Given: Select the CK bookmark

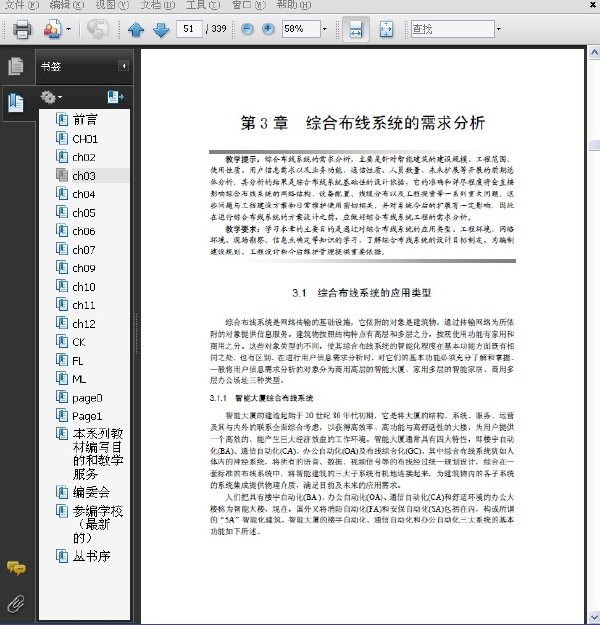Looking at the screenshot, I should tap(79, 342).
